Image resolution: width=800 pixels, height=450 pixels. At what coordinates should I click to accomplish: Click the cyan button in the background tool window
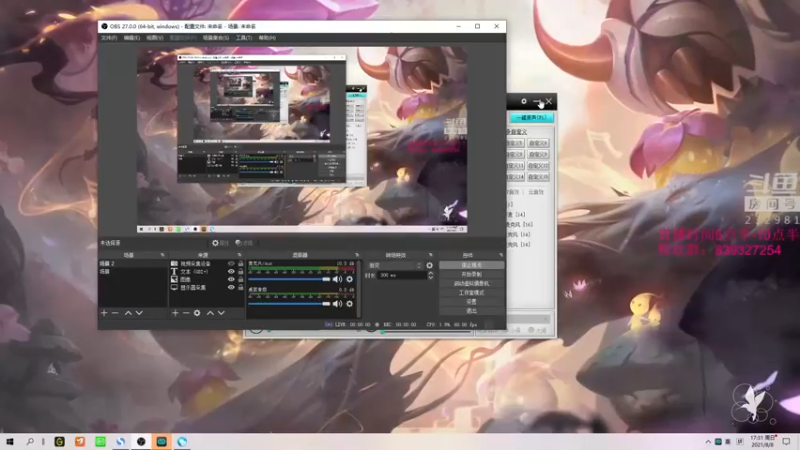coord(532,118)
